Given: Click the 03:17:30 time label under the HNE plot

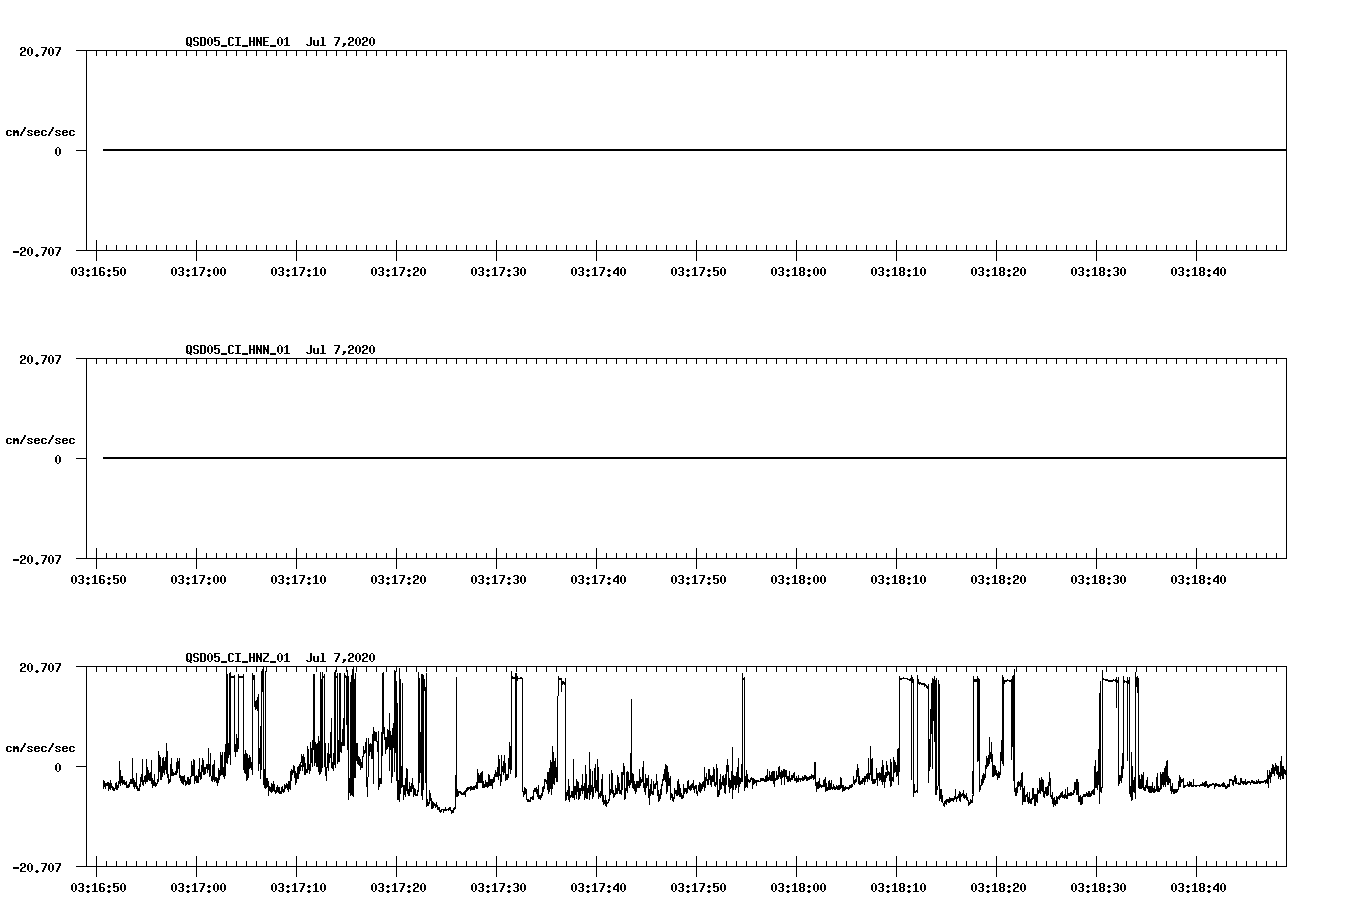Looking at the screenshot, I should pos(498,271).
